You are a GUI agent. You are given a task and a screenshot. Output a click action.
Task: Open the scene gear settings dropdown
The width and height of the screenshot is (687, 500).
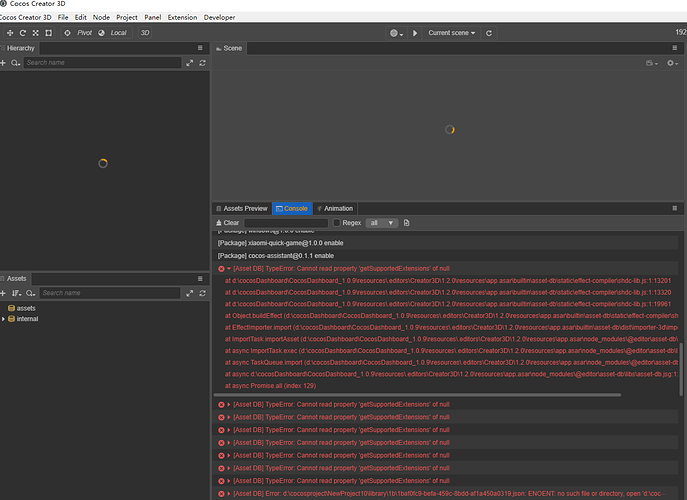point(673,63)
